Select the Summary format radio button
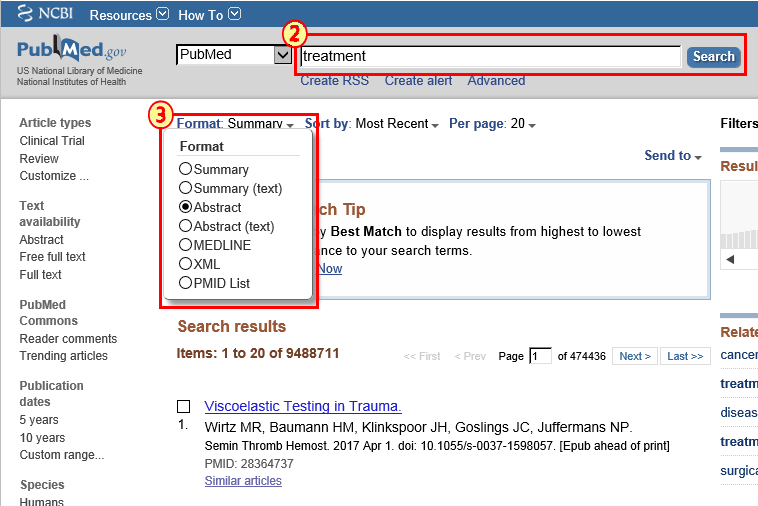Viewport: 758px width, 506px height. [185, 169]
